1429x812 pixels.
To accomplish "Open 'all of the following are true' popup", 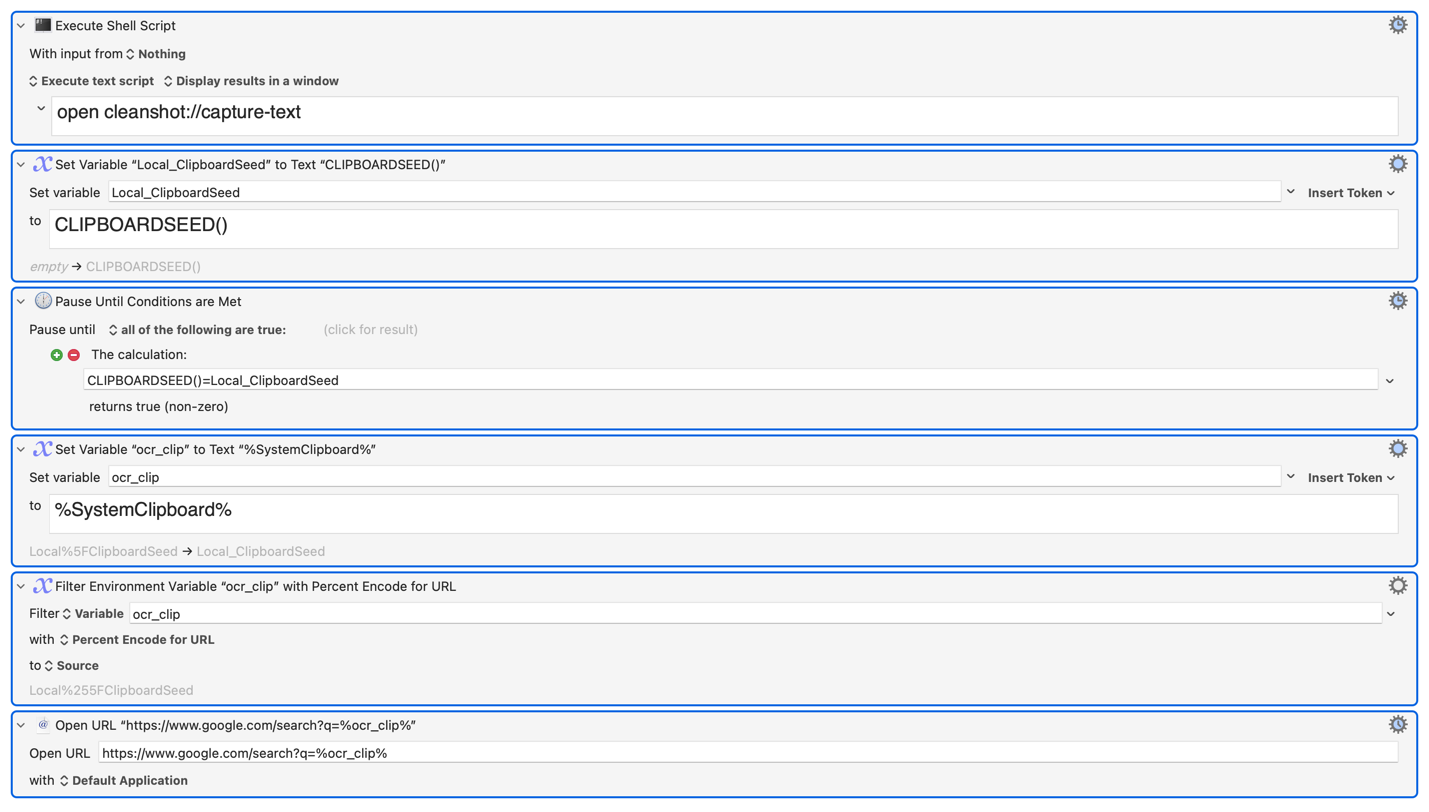I will [x=197, y=330].
